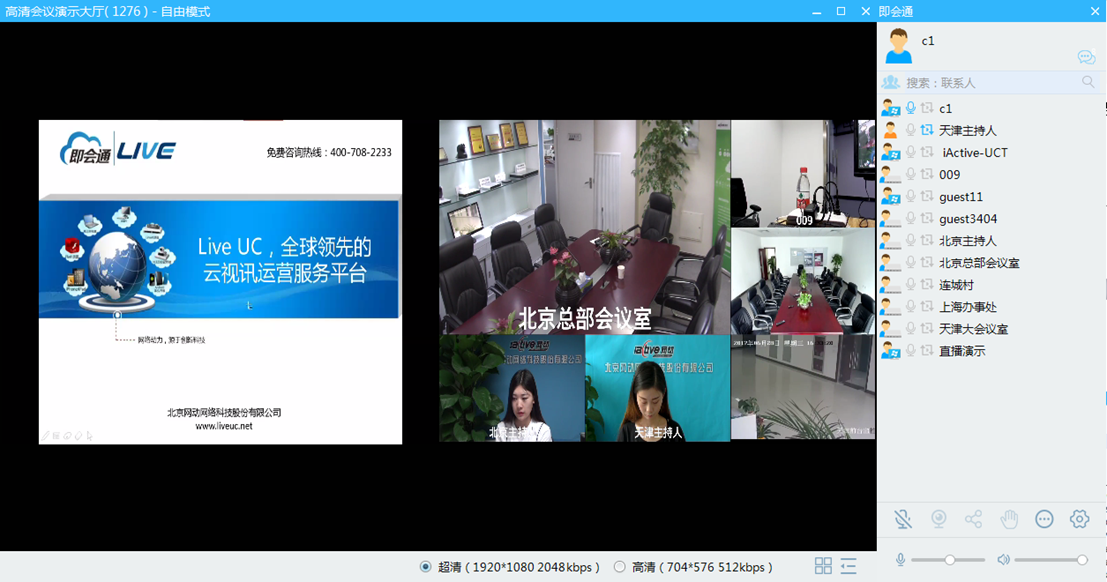The image size is (1107, 582).
Task: Click sync icon for 上海办事处
Action: [x=927, y=307]
